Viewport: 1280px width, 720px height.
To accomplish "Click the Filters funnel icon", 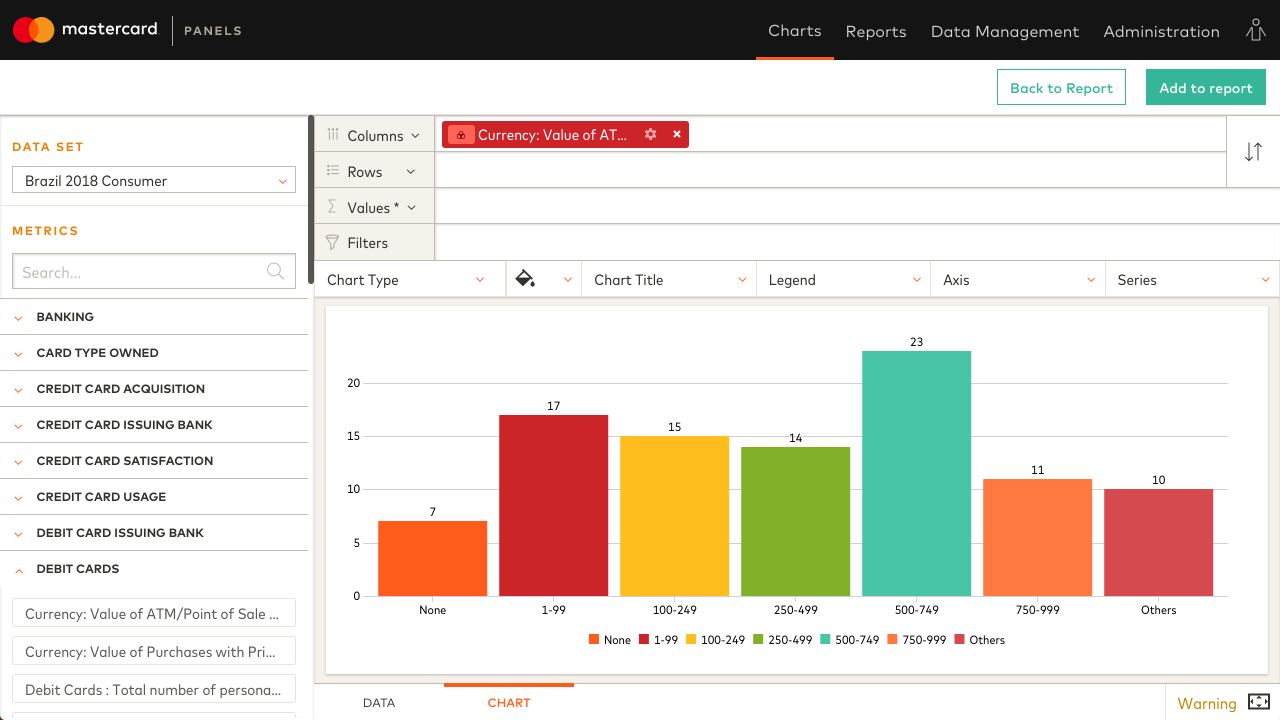I will click(x=331, y=242).
